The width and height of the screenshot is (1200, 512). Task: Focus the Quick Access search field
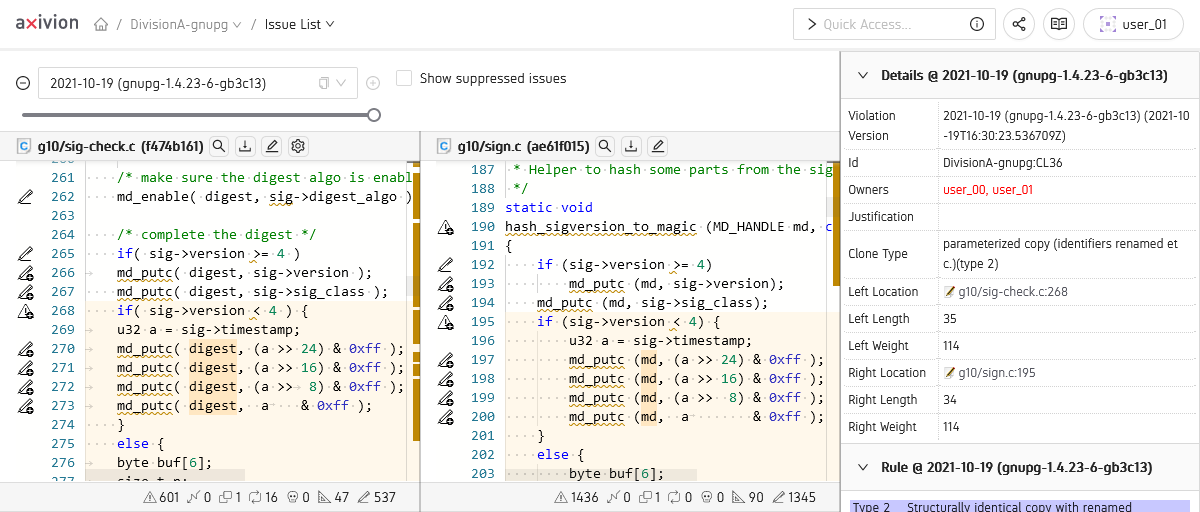[x=895, y=25]
